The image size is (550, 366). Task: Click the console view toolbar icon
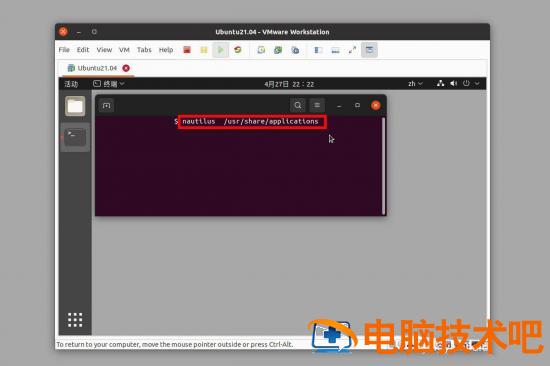pos(335,50)
